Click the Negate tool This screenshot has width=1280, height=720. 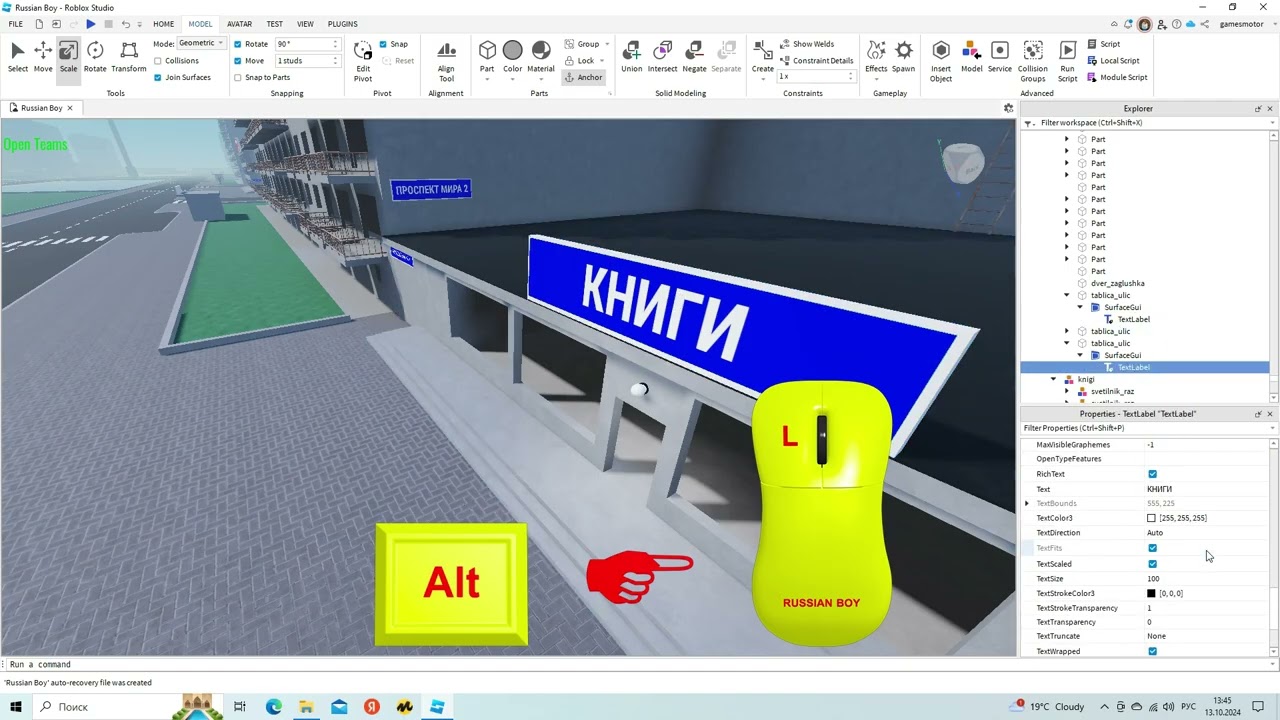point(694,57)
